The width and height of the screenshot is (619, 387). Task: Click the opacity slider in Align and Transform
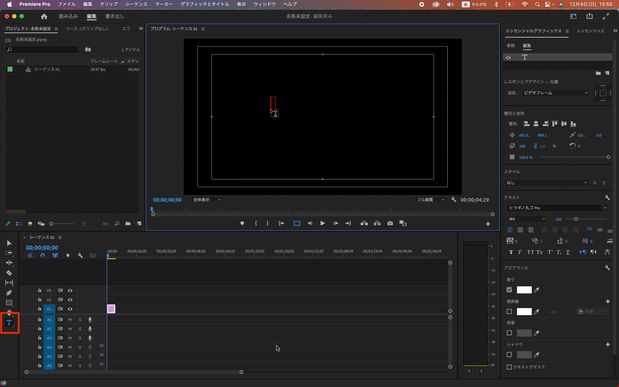[575, 157]
